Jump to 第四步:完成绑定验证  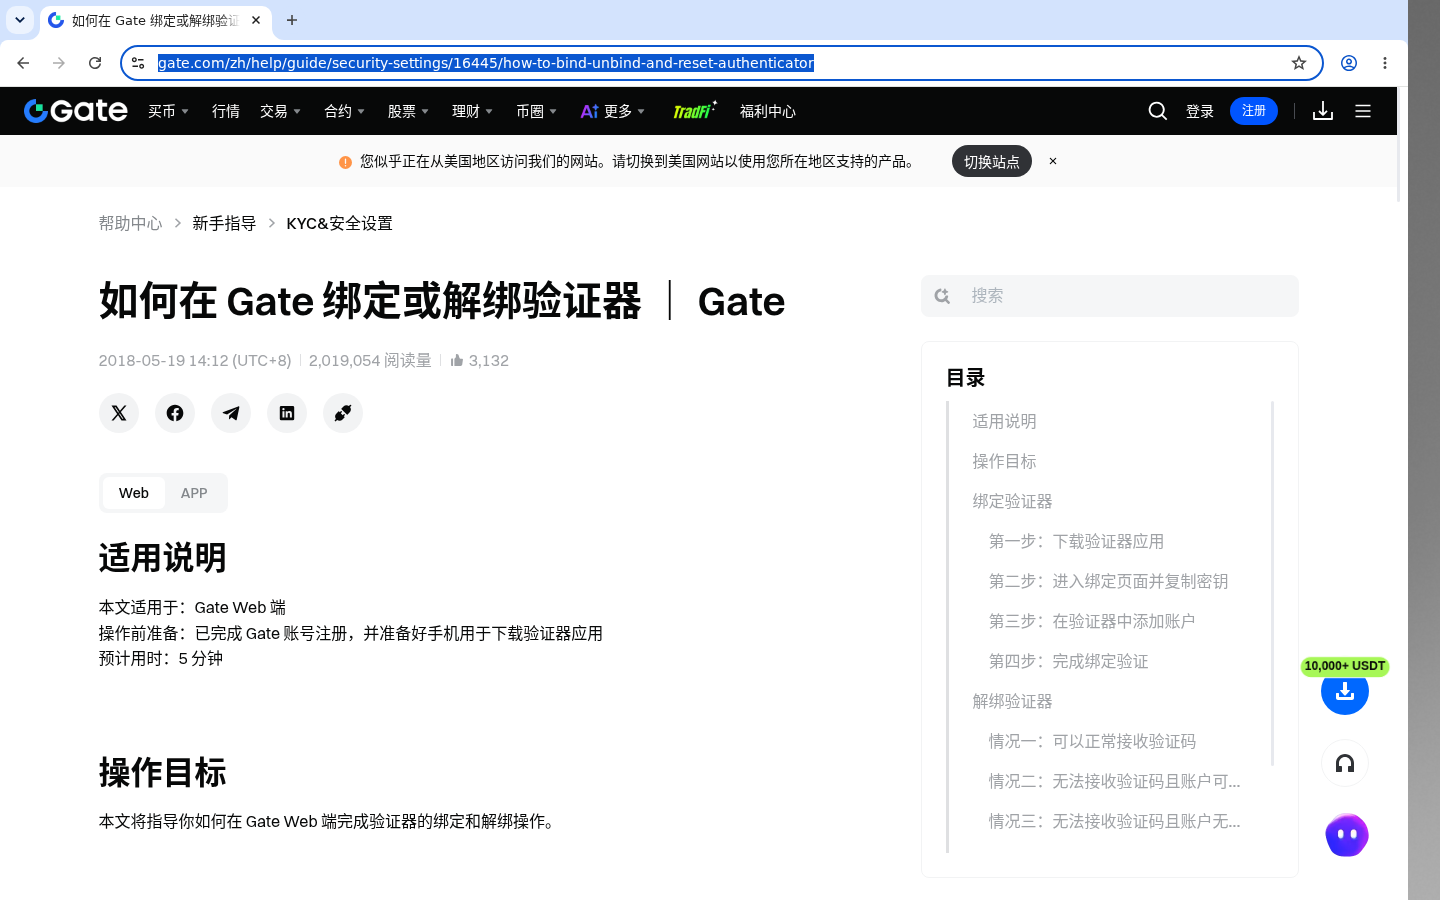tap(1068, 661)
